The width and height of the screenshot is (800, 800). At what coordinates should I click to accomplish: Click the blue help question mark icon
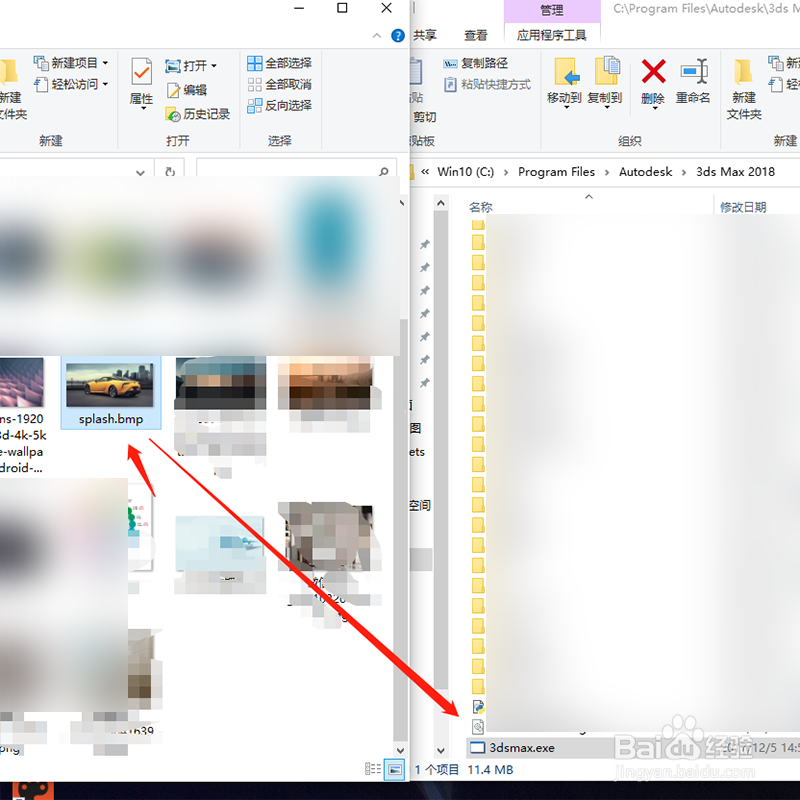click(x=397, y=36)
